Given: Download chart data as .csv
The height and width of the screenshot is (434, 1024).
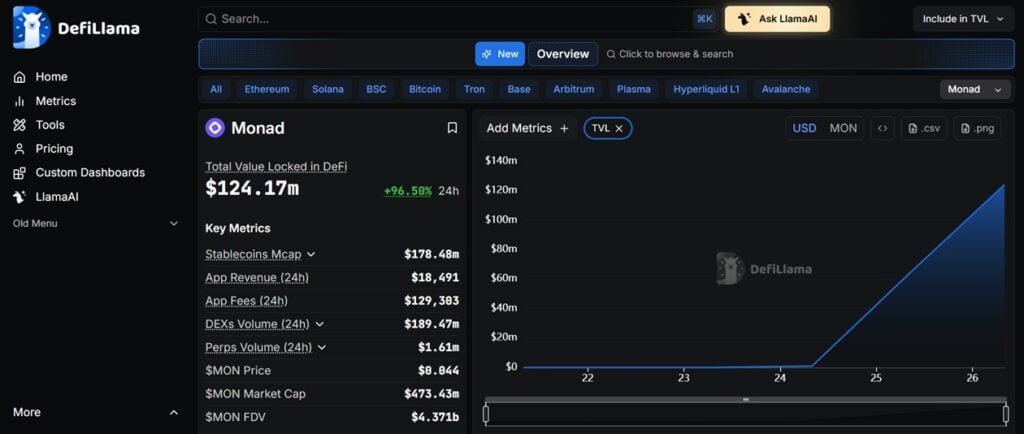Looking at the screenshot, I should 923,128.
